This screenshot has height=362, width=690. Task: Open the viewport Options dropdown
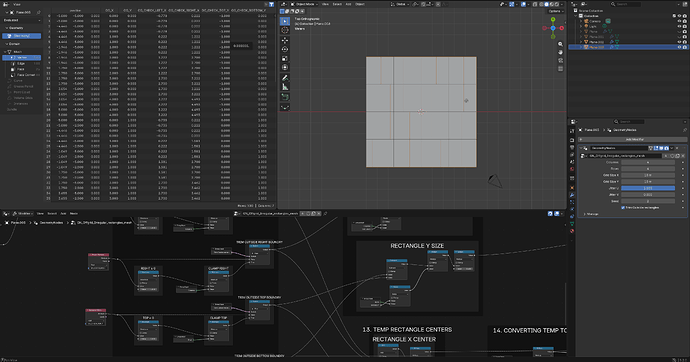coord(556,11)
